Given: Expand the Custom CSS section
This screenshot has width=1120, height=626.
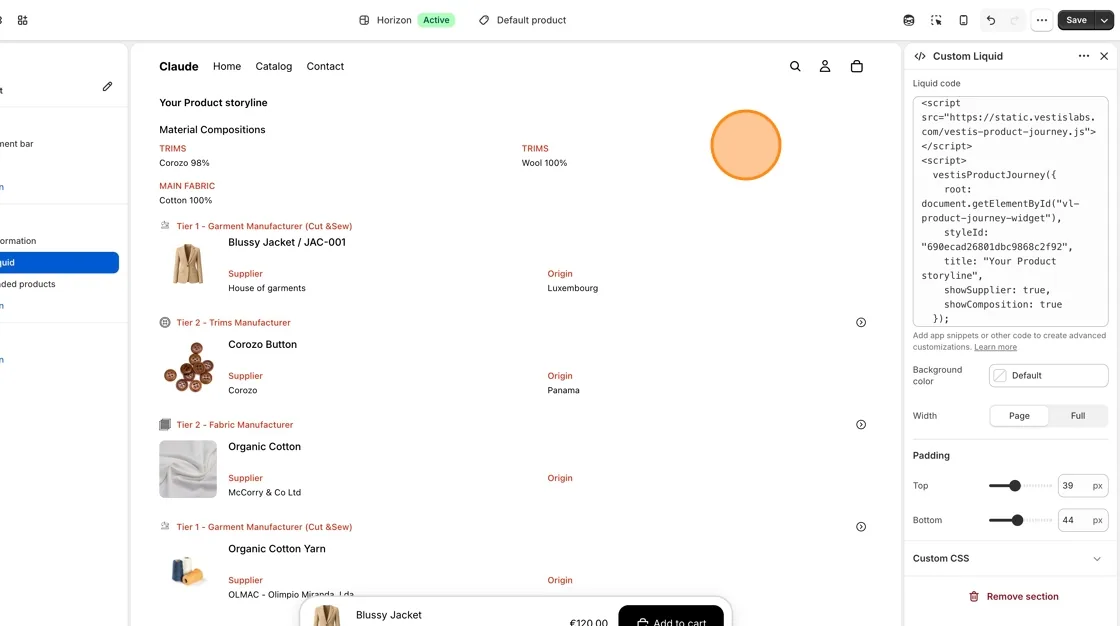Looking at the screenshot, I should [1010, 558].
